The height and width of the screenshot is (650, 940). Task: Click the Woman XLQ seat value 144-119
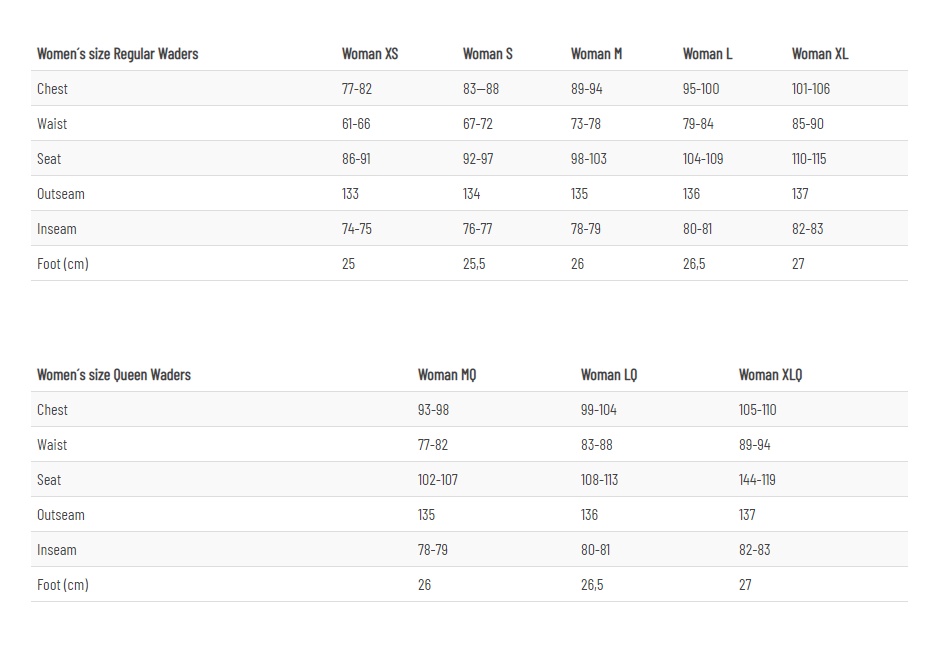pyautogui.click(x=757, y=480)
